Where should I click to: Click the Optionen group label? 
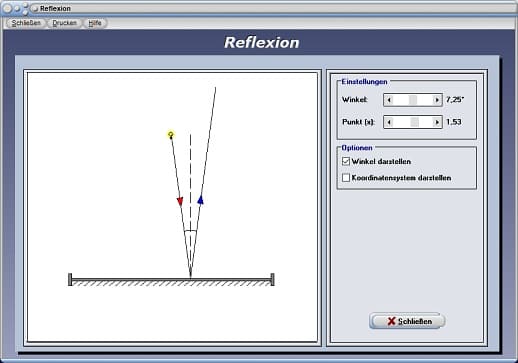[x=357, y=148]
